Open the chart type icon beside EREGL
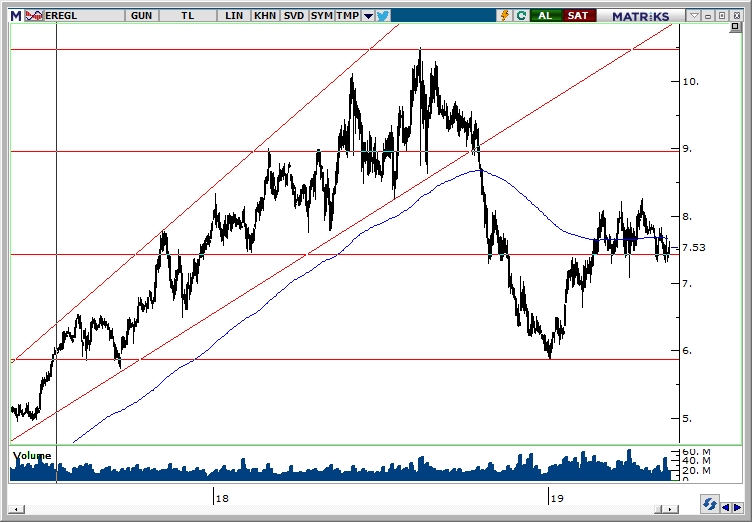This screenshot has width=752, height=522. [x=34, y=16]
